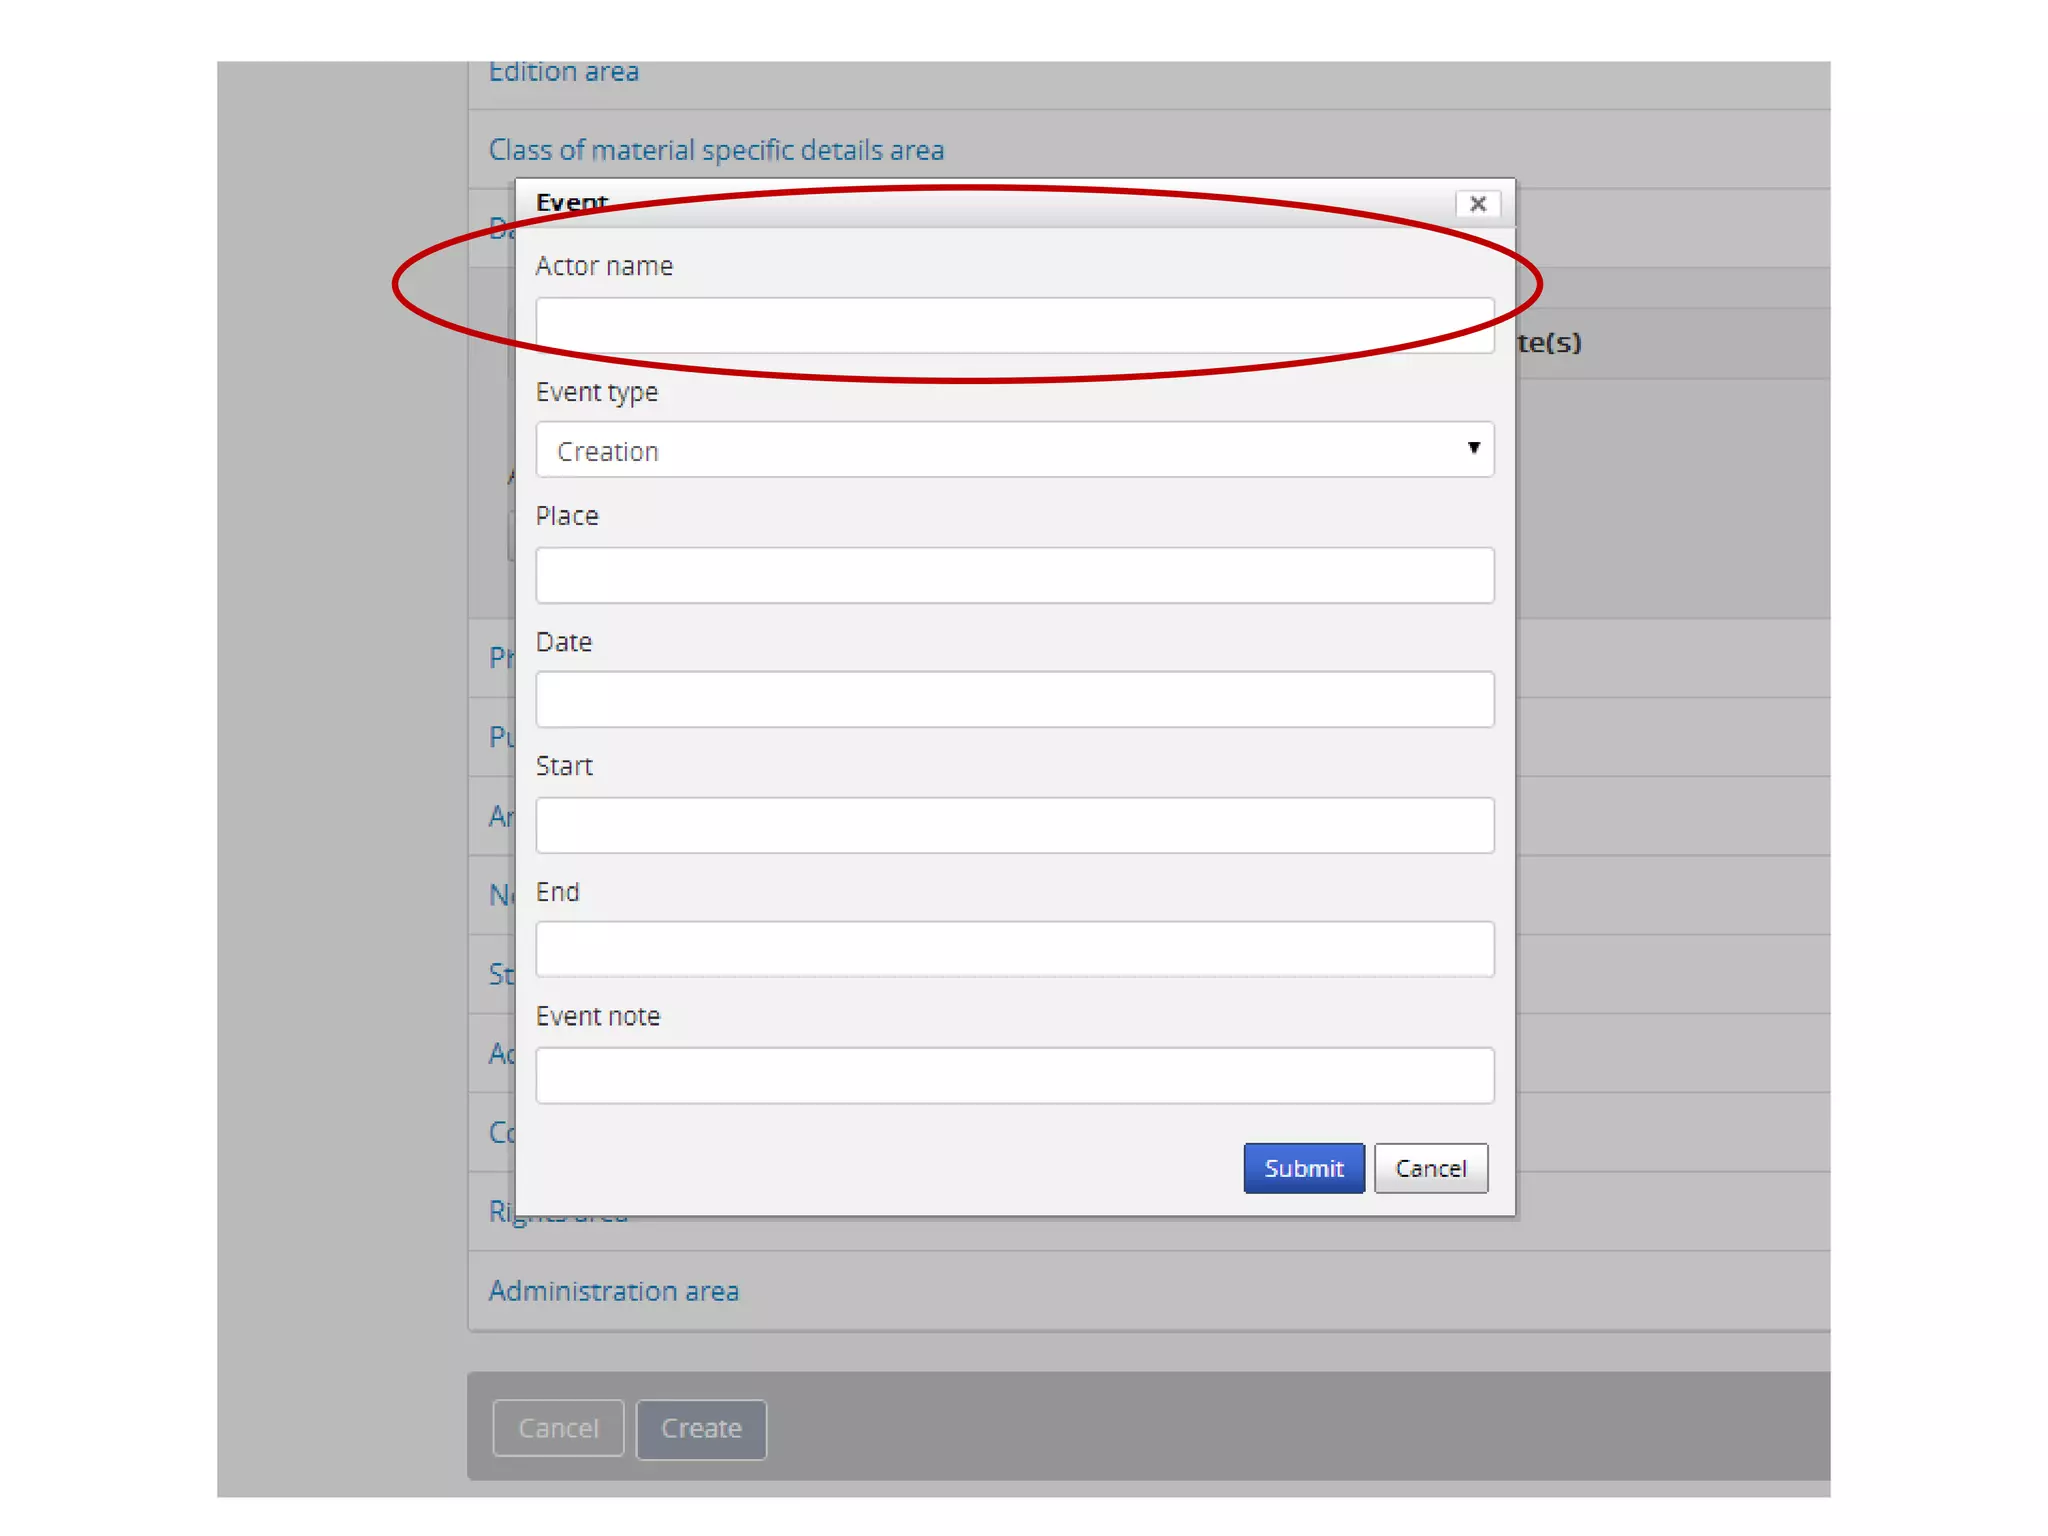Click the Event note input field

point(1014,1075)
